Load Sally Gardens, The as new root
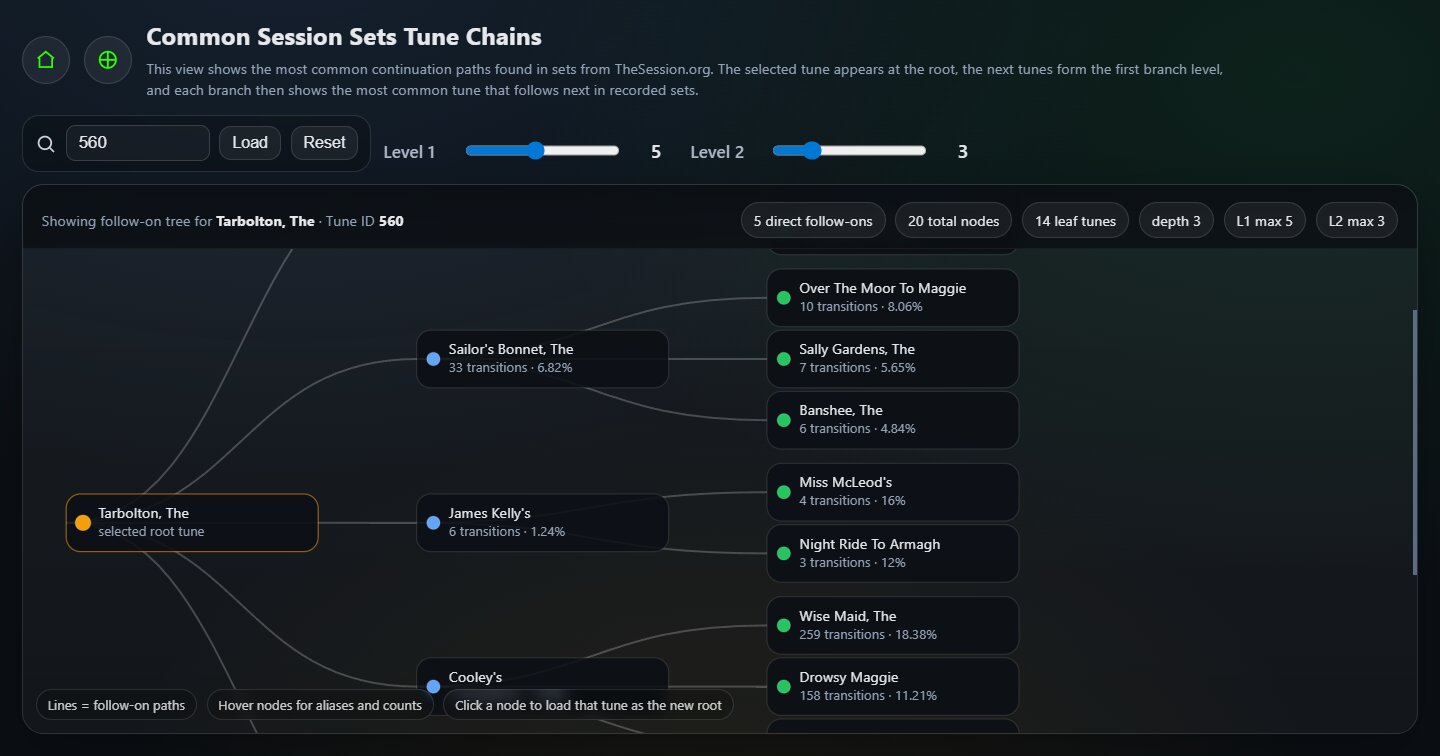Viewport: 1440px width, 756px height. click(x=892, y=358)
